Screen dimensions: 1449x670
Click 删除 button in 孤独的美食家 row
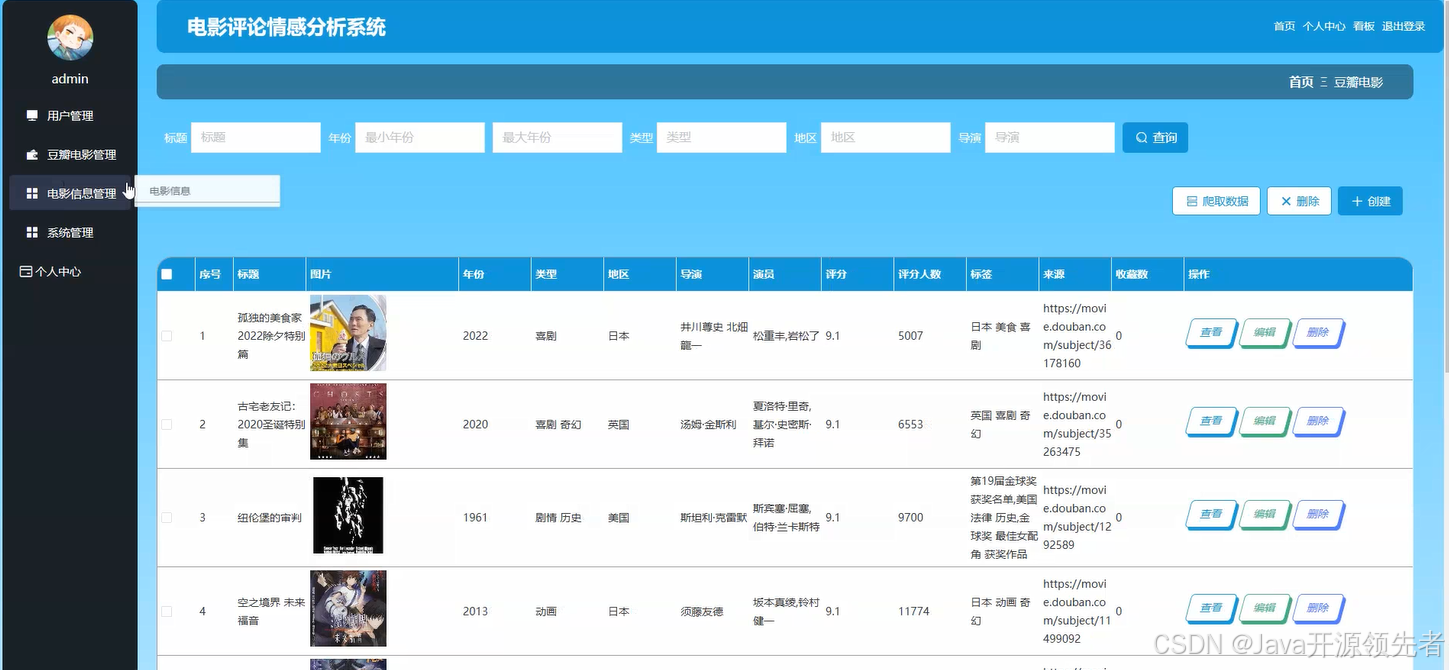click(1318, 333)
